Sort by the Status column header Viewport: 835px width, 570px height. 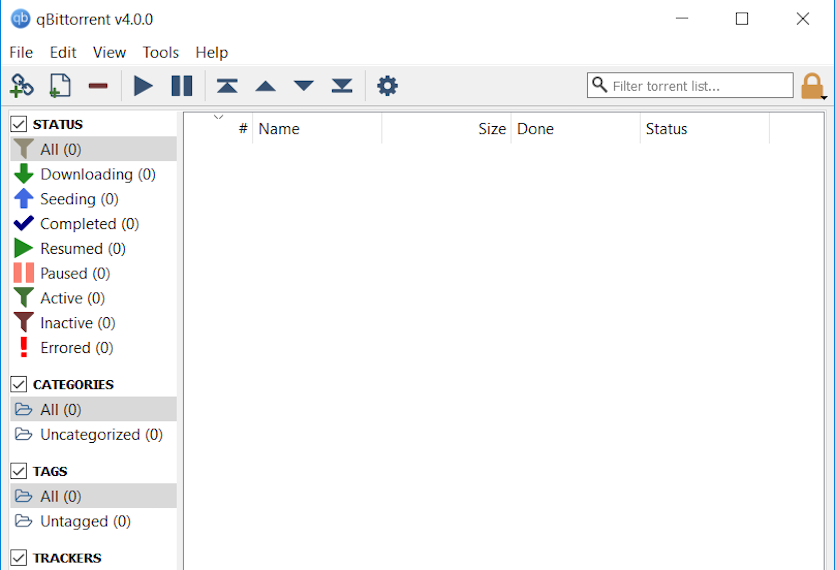click(x=705, y=129)
